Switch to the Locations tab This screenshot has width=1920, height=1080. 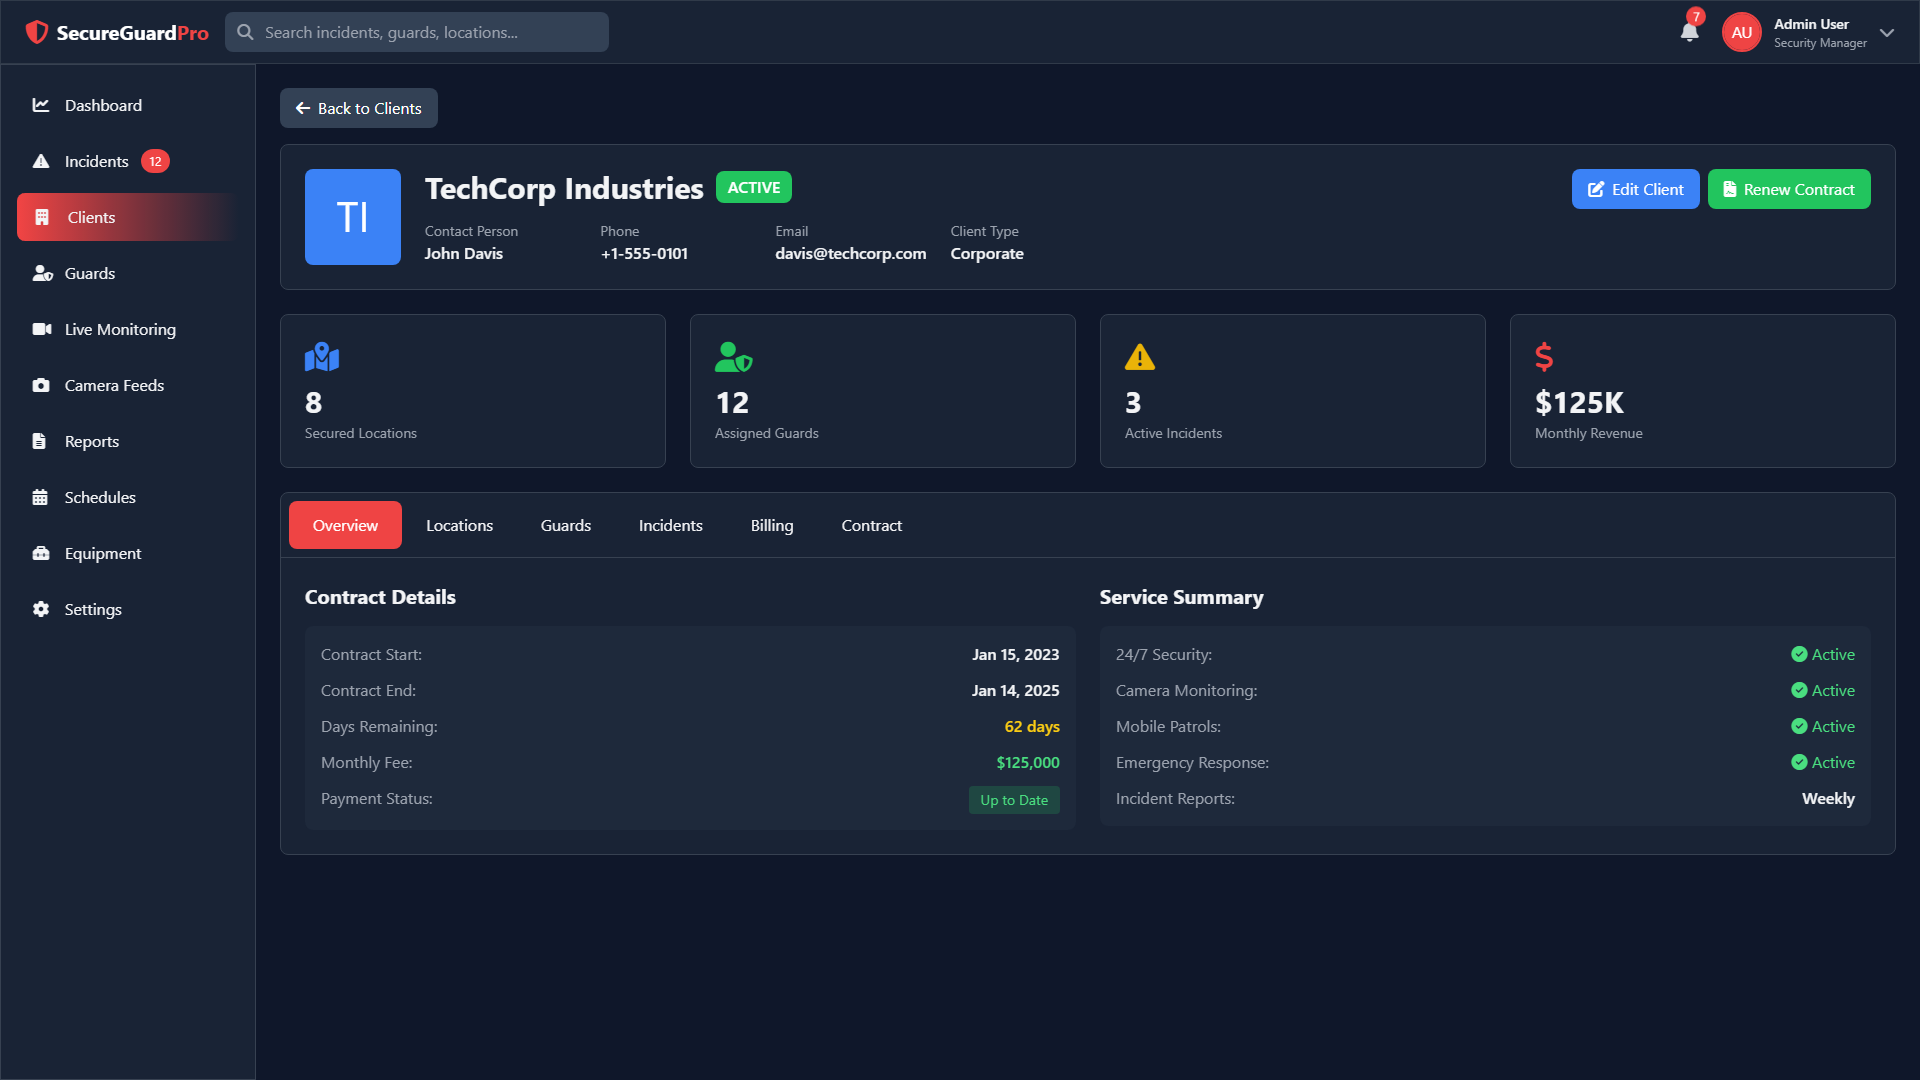[x=459, y=525]
